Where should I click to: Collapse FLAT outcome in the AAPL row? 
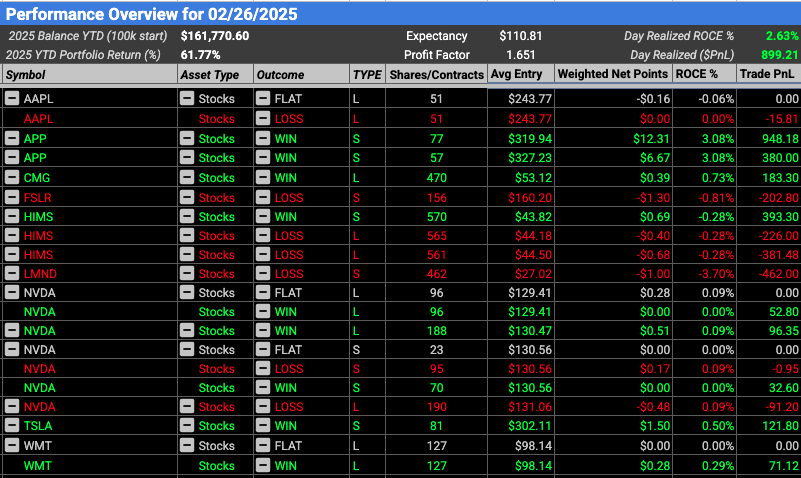[x=263, y=98]
